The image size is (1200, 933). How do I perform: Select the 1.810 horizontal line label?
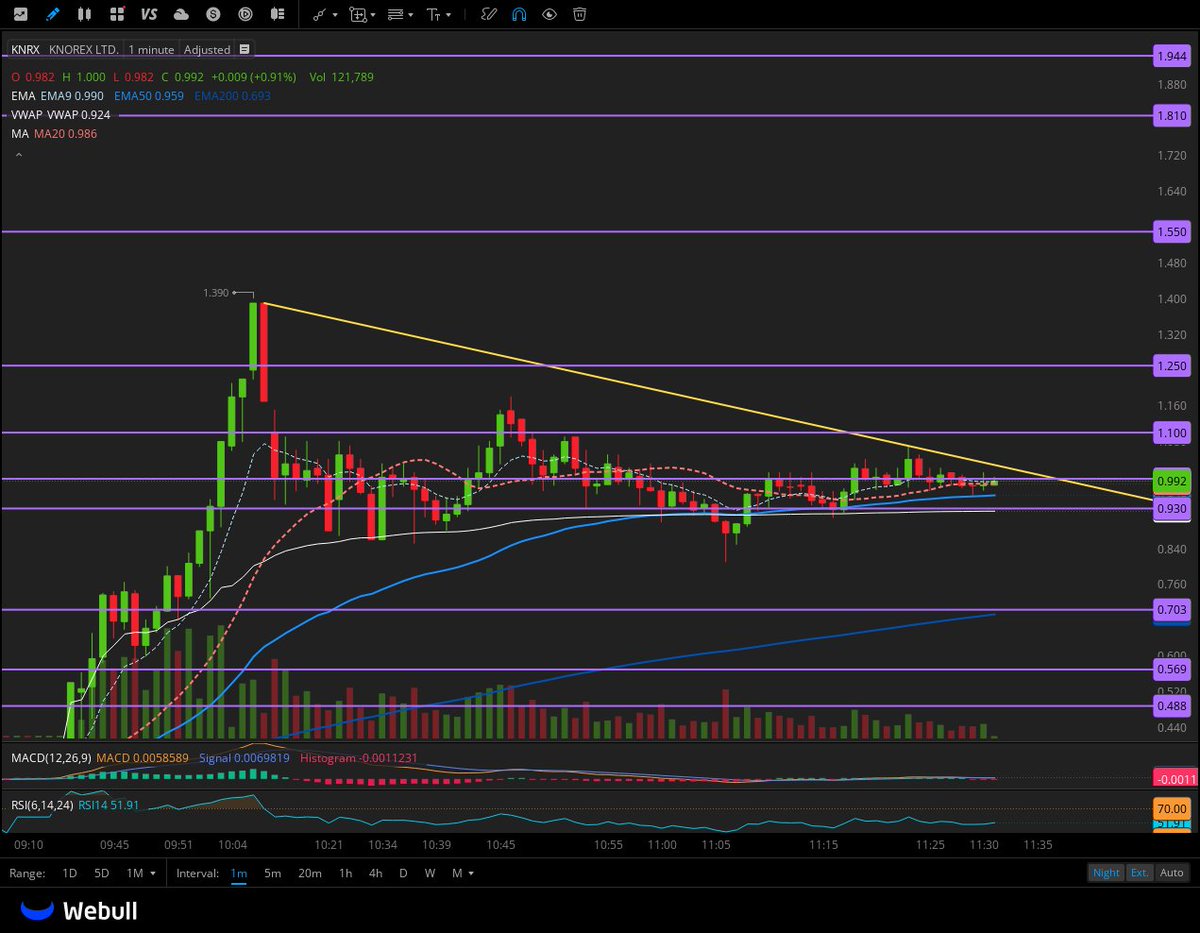[x=1171, y=116]
